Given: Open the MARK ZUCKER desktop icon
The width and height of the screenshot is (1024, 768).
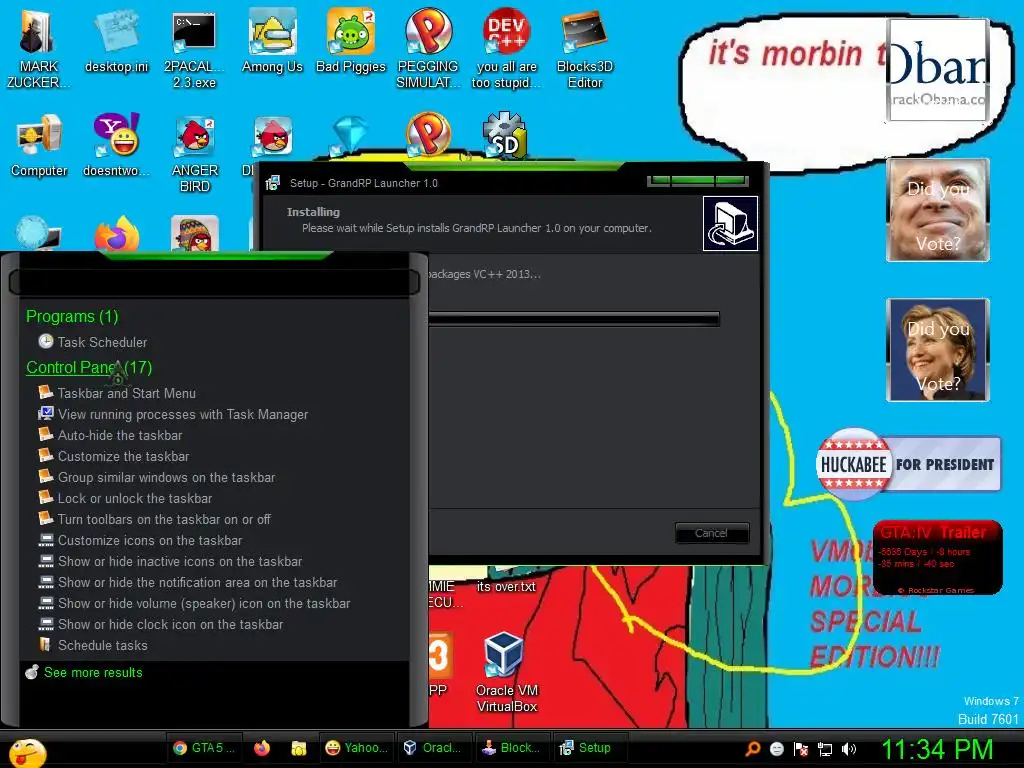Looking at the screenshot, I should [38, 49].
